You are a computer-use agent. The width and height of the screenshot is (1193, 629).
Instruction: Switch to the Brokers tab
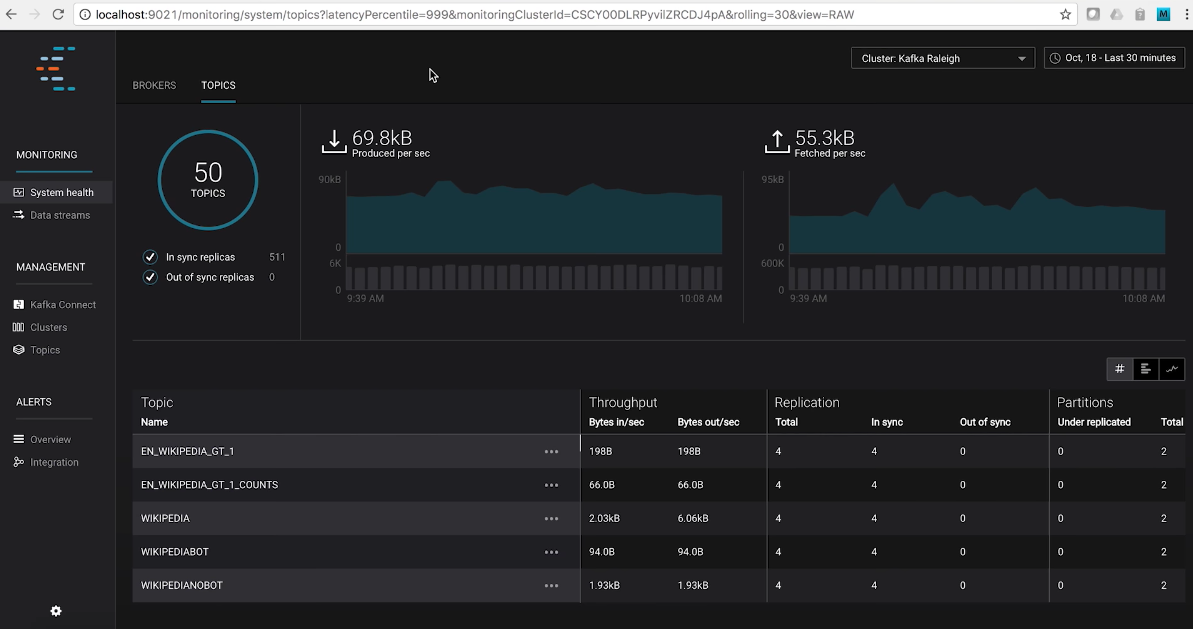(x=154, y=85)
